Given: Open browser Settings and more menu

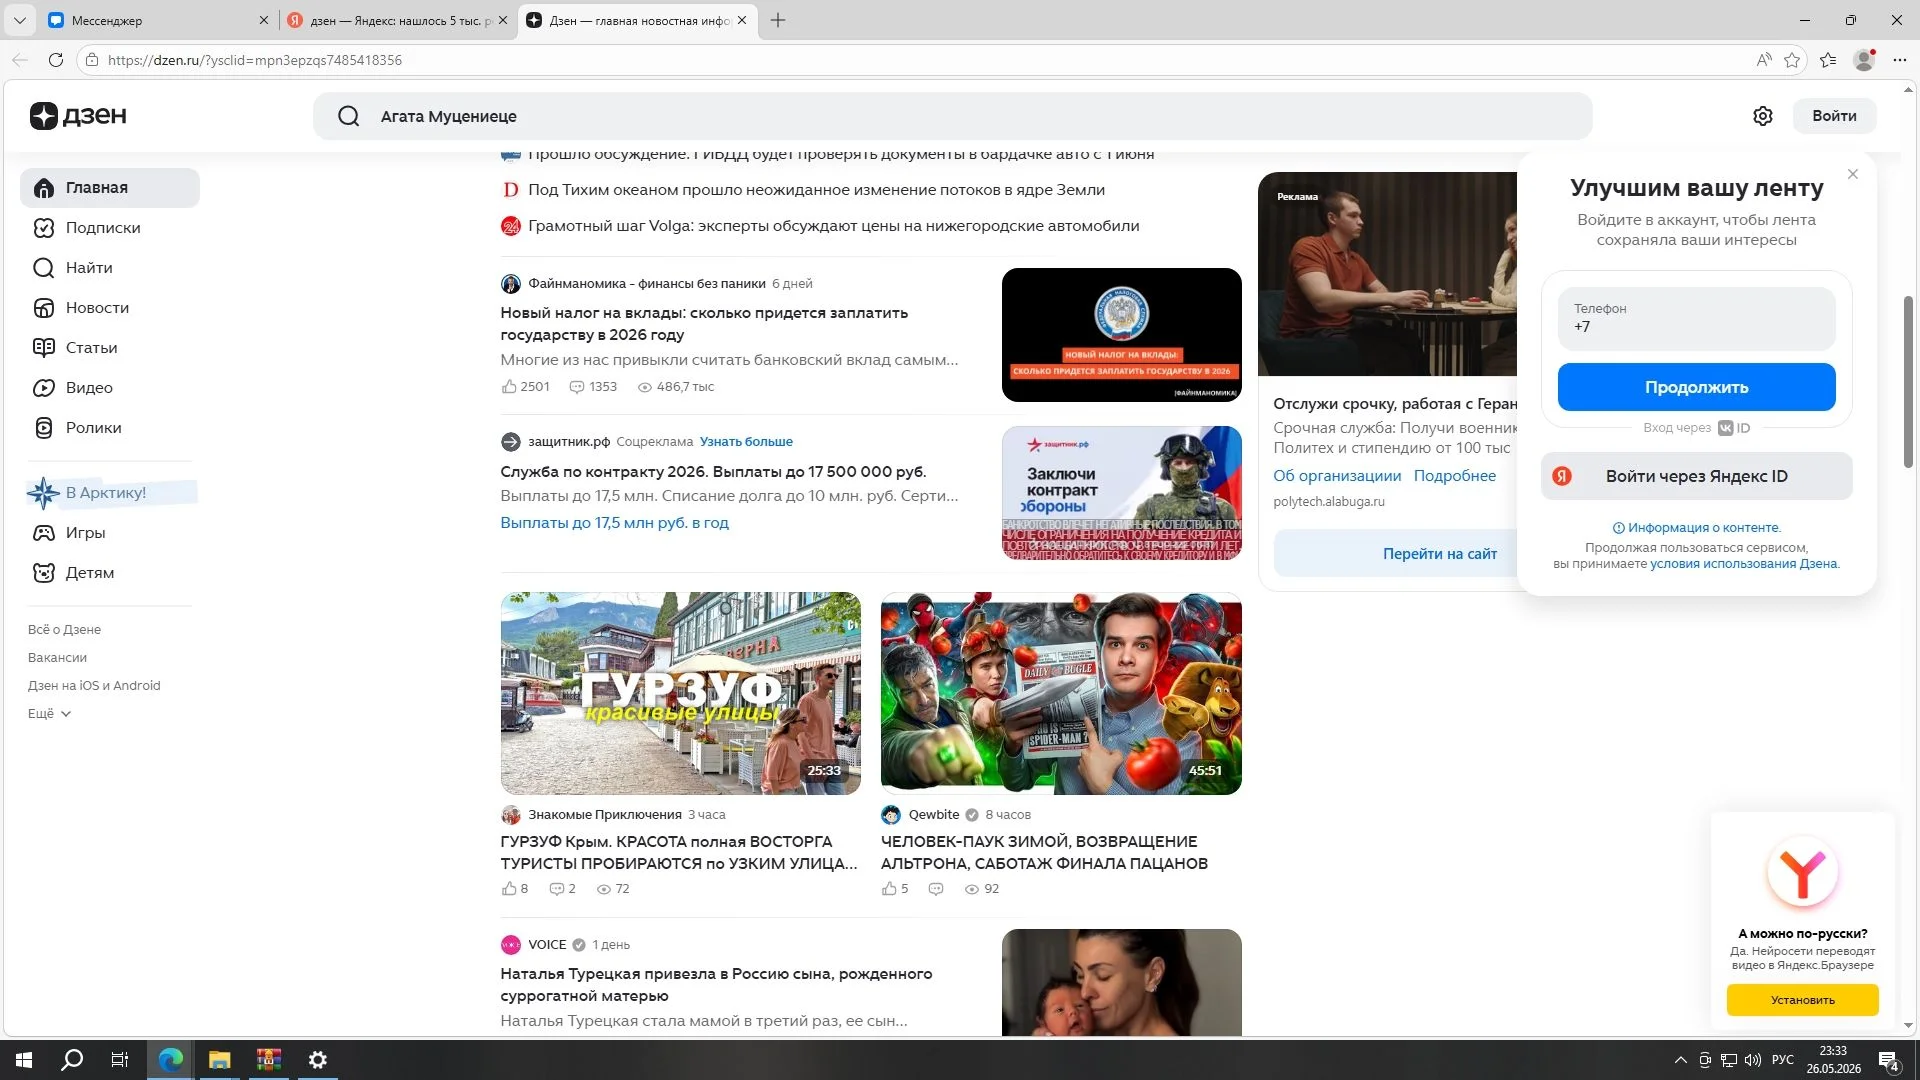Looking at the screenshot, I should point(1900,60).
